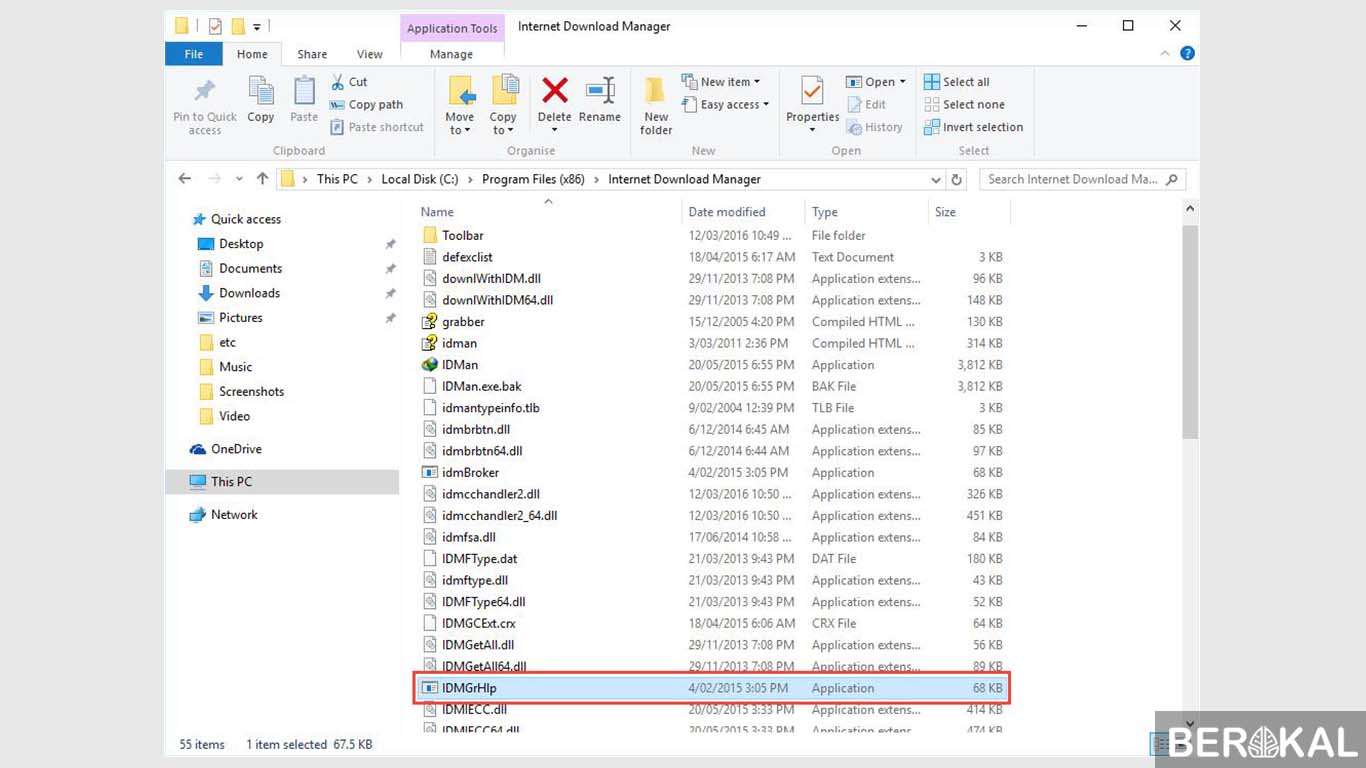Select the IDMan.exe.bak file

482,386
